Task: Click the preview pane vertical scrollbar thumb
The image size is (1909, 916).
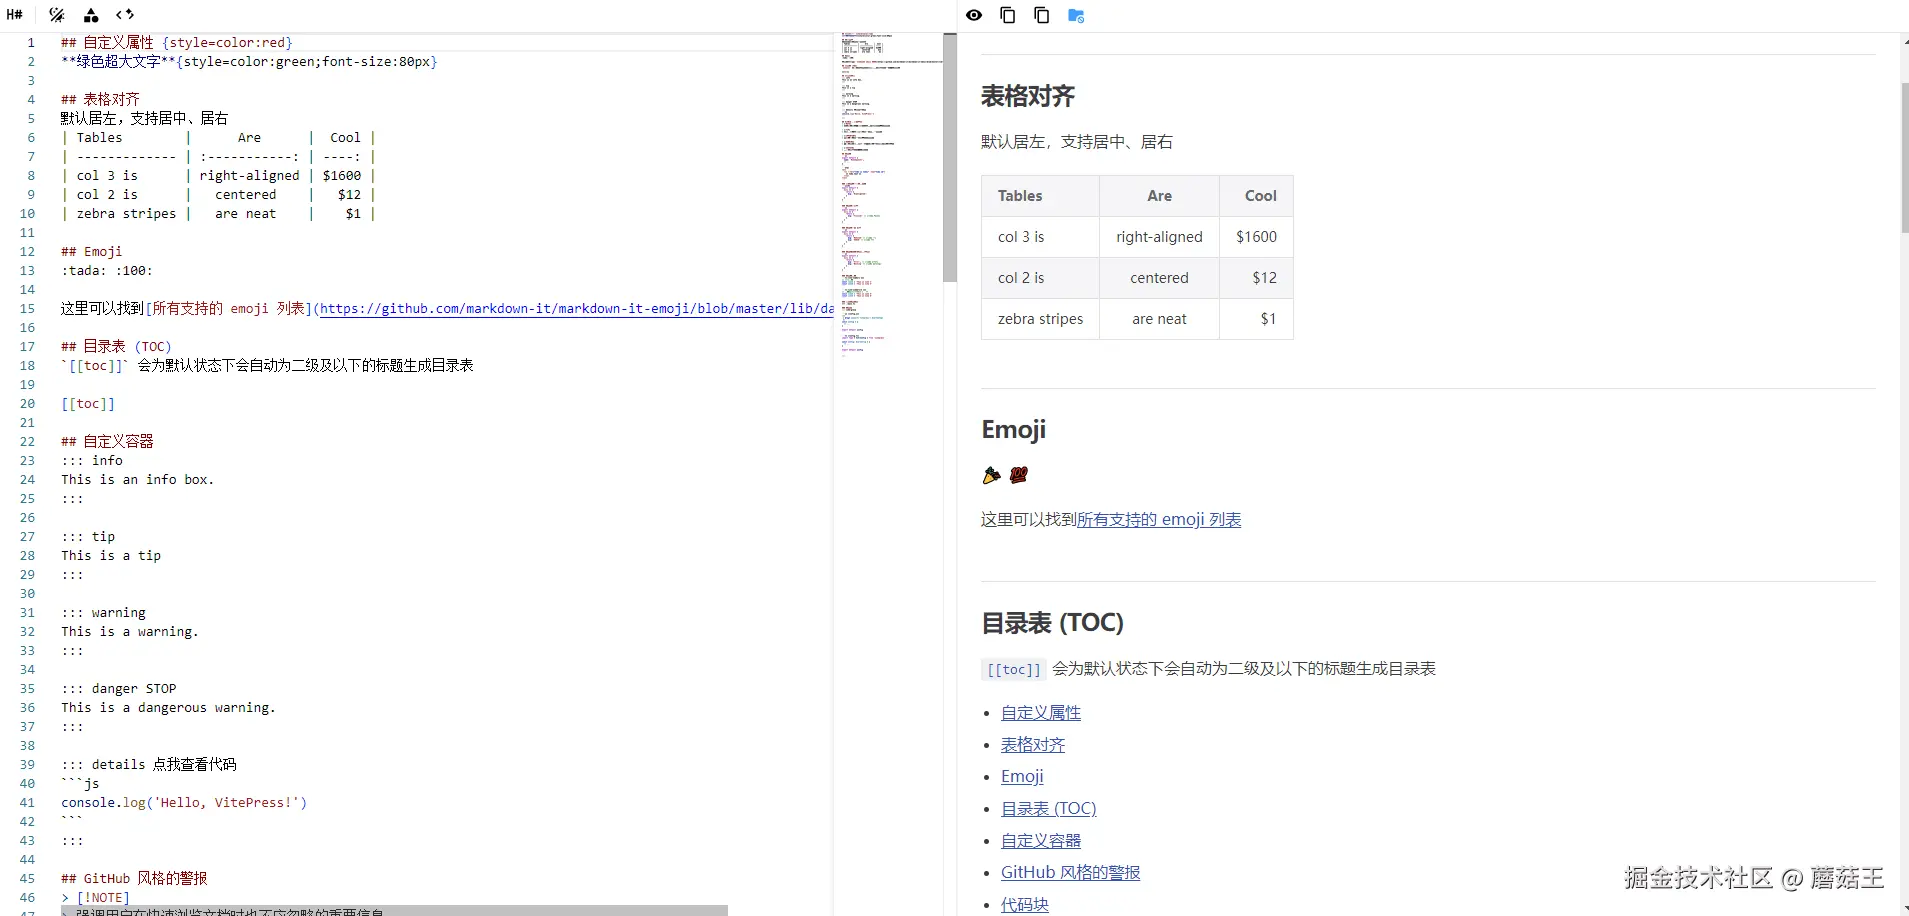Action: pos(1904,157)
